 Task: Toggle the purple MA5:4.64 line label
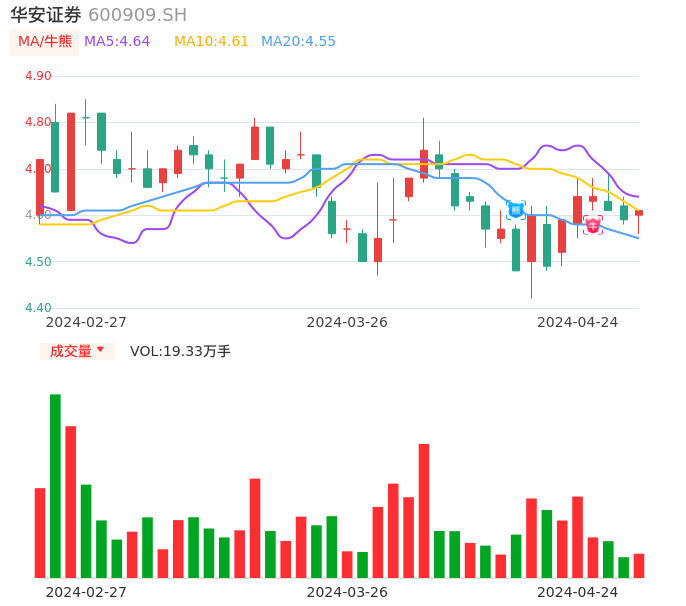click(117, 42)
